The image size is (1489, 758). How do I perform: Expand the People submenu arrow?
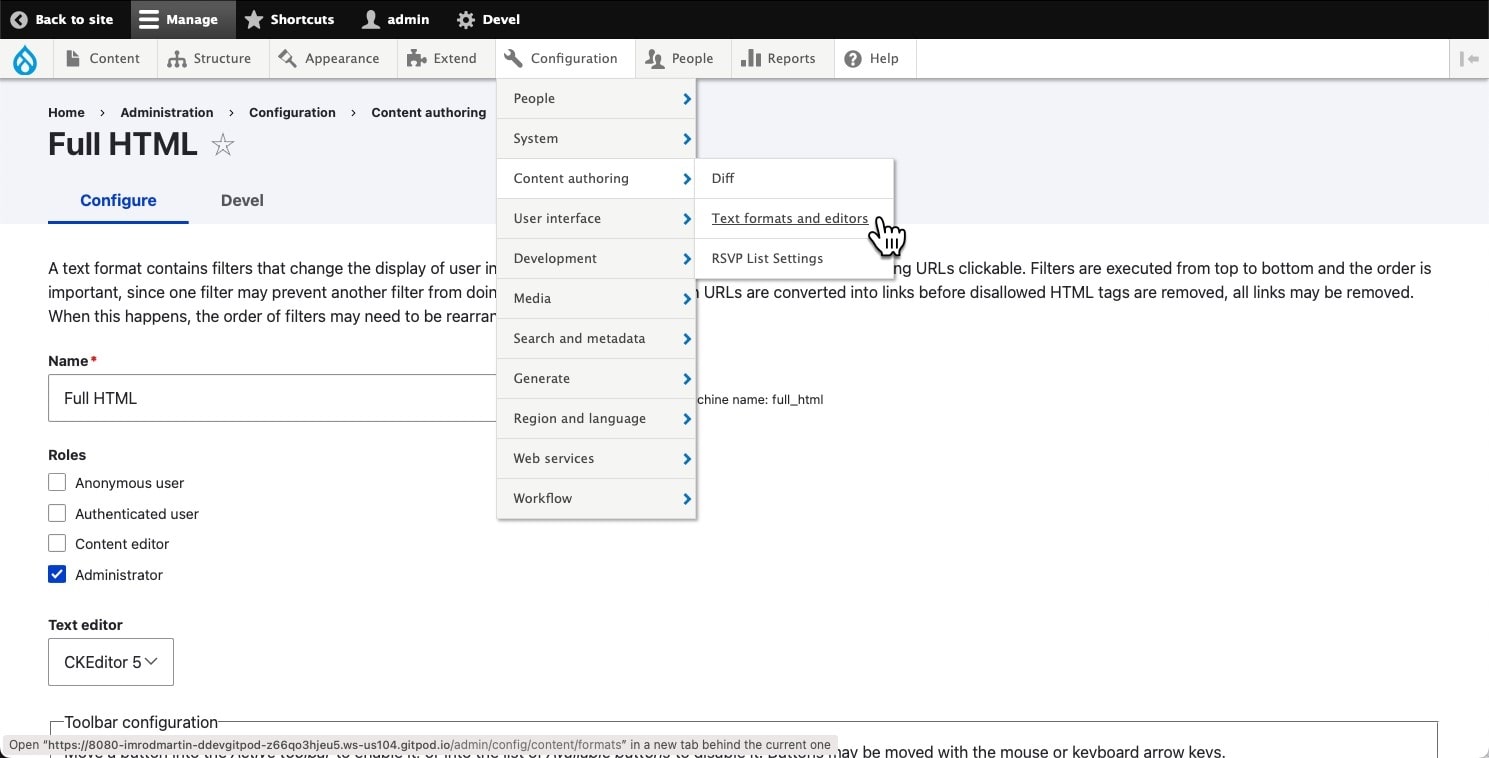(x=687, y=98)
